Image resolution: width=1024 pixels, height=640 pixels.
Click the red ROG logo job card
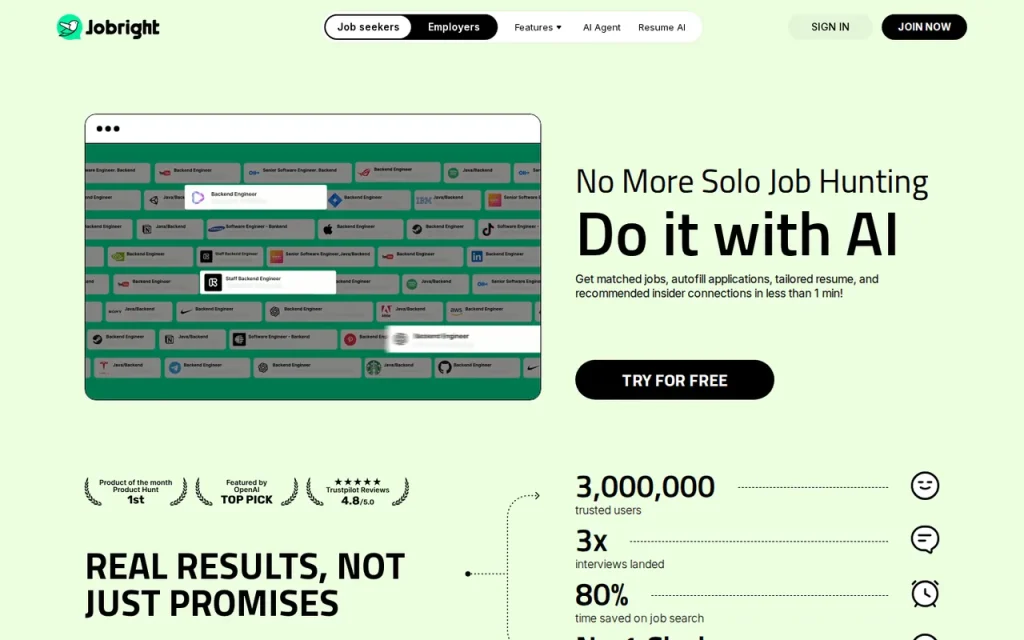[x=398, y=172]
